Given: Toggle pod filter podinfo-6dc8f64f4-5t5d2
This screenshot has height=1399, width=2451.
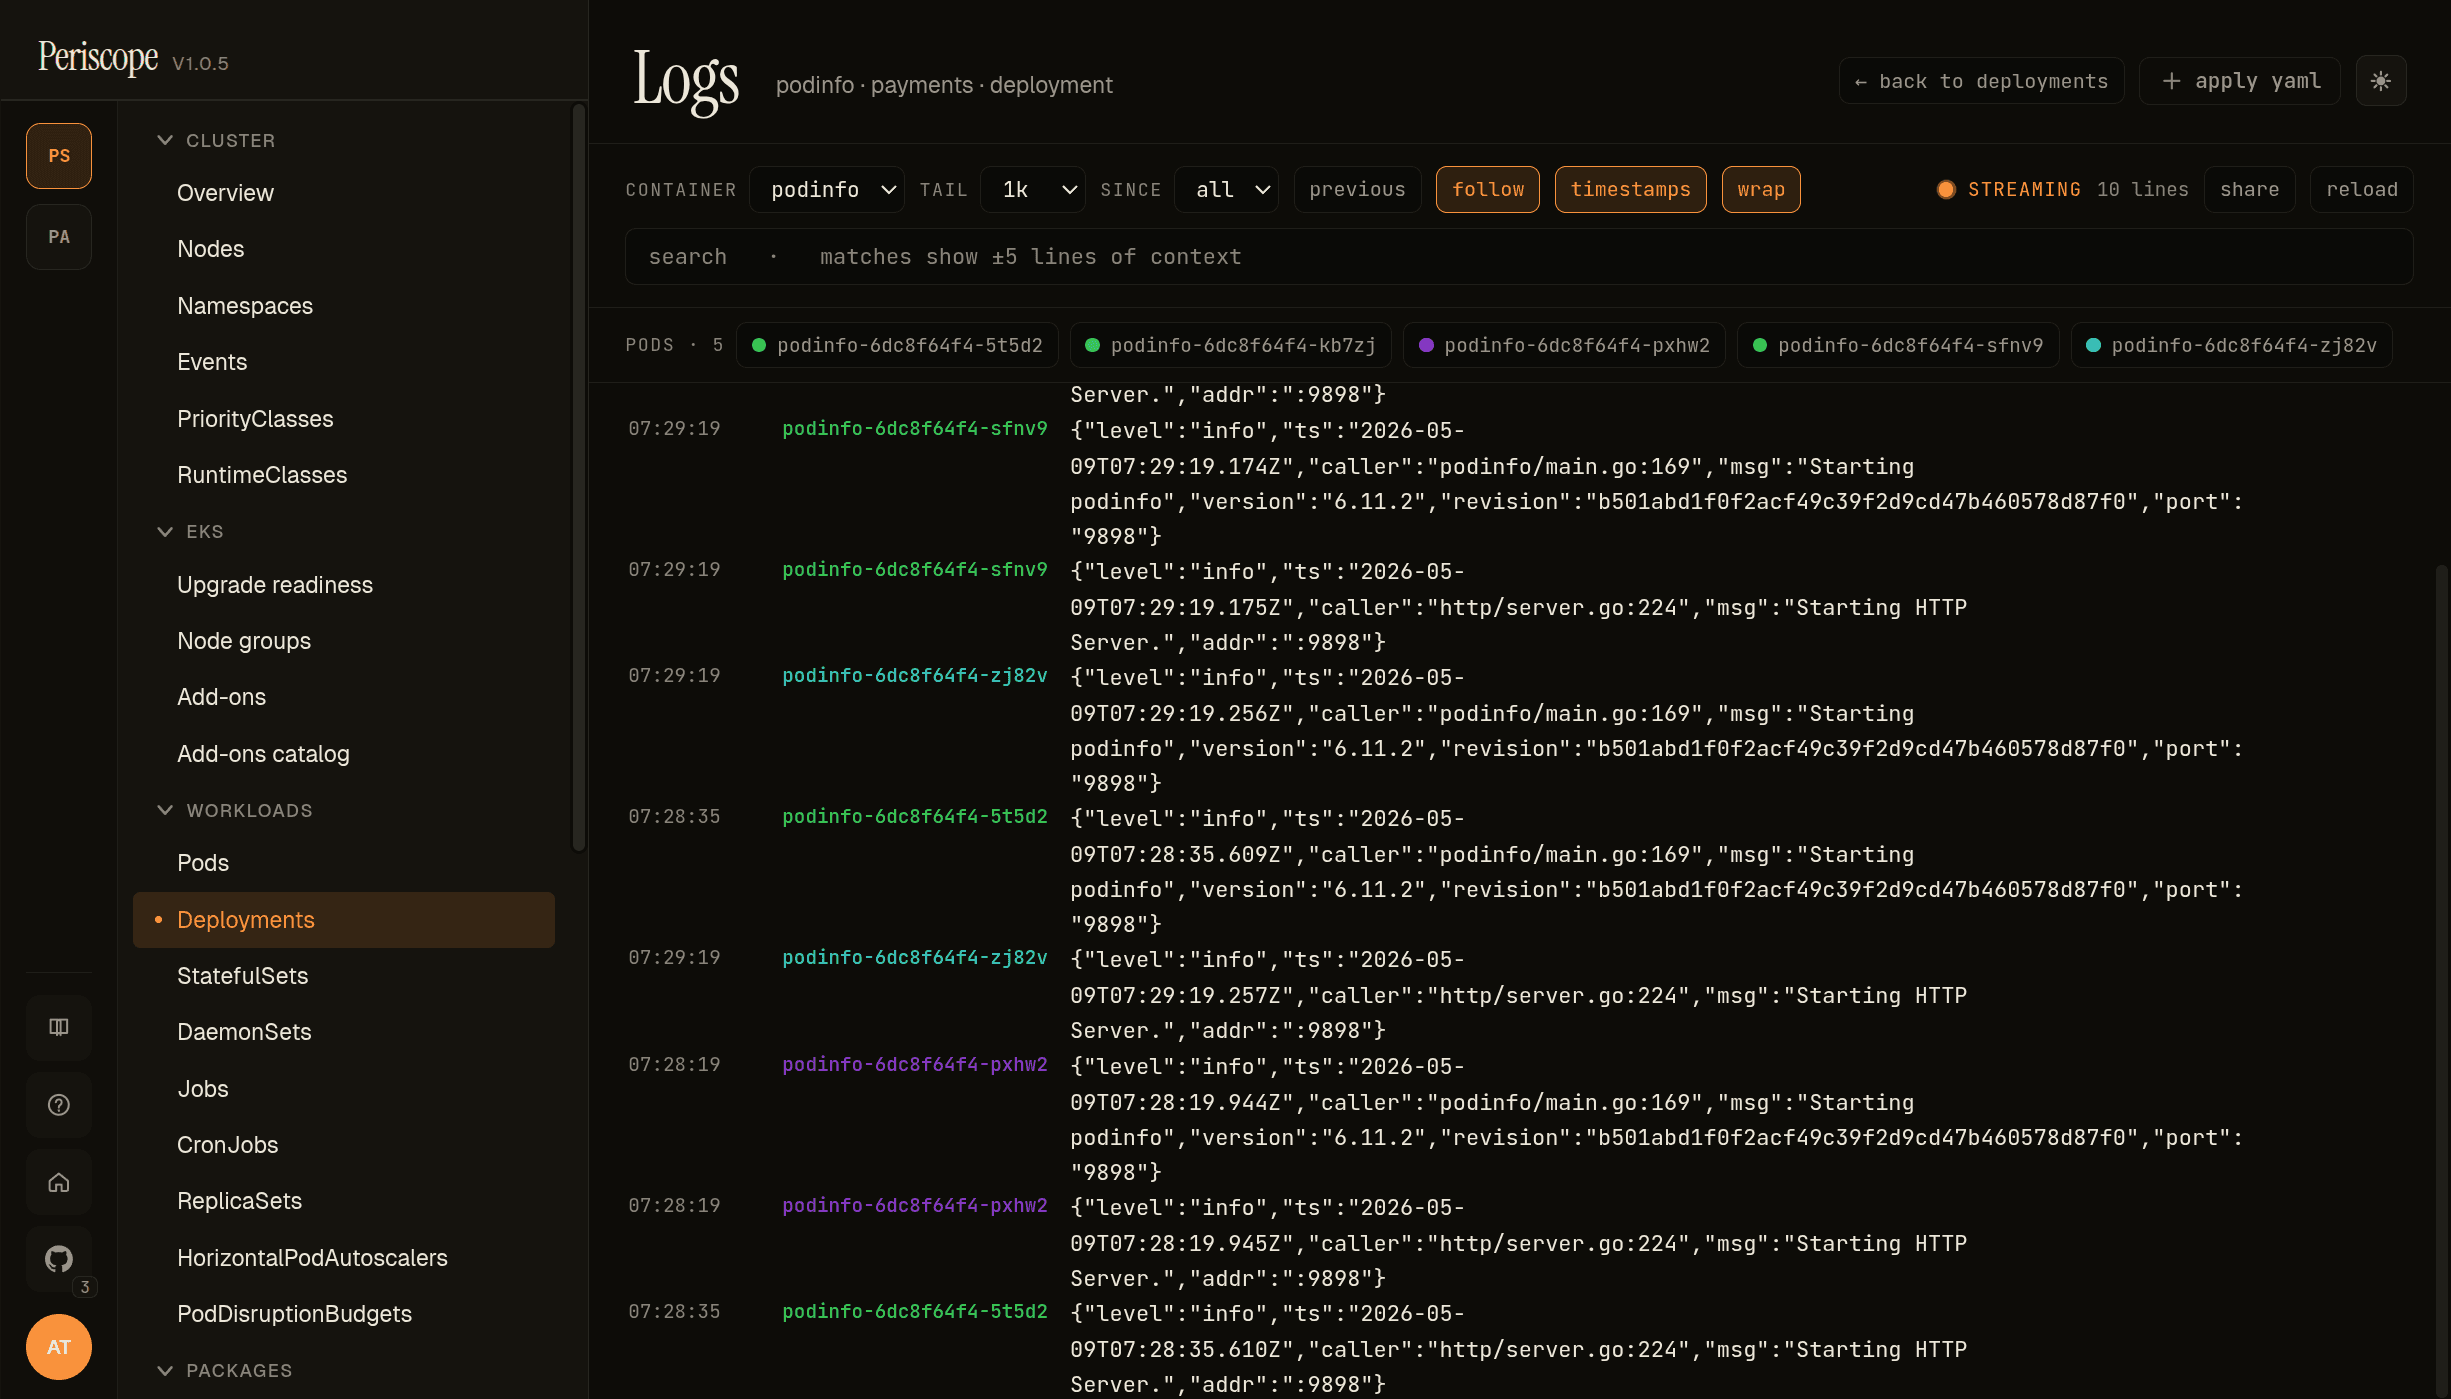Looking at the screenshot, I should (897, 345).
